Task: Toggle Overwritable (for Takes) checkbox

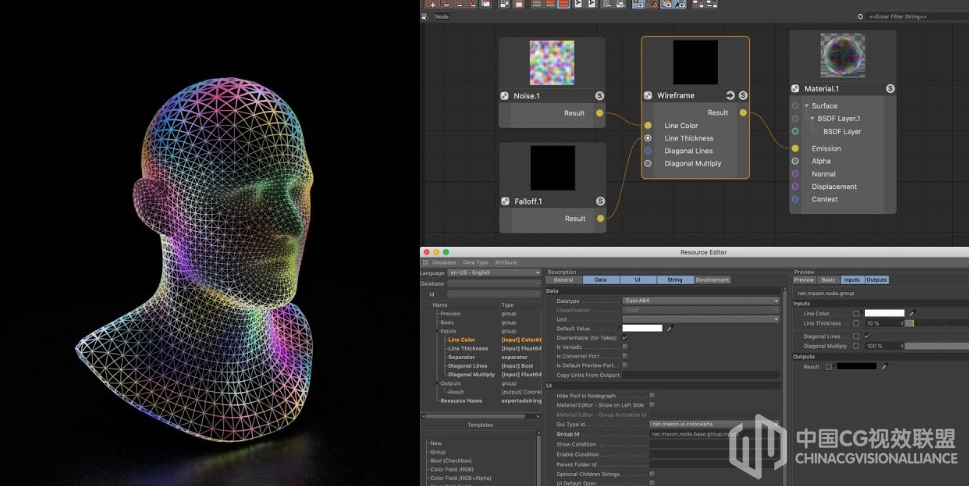Action: tap(625, 338)
